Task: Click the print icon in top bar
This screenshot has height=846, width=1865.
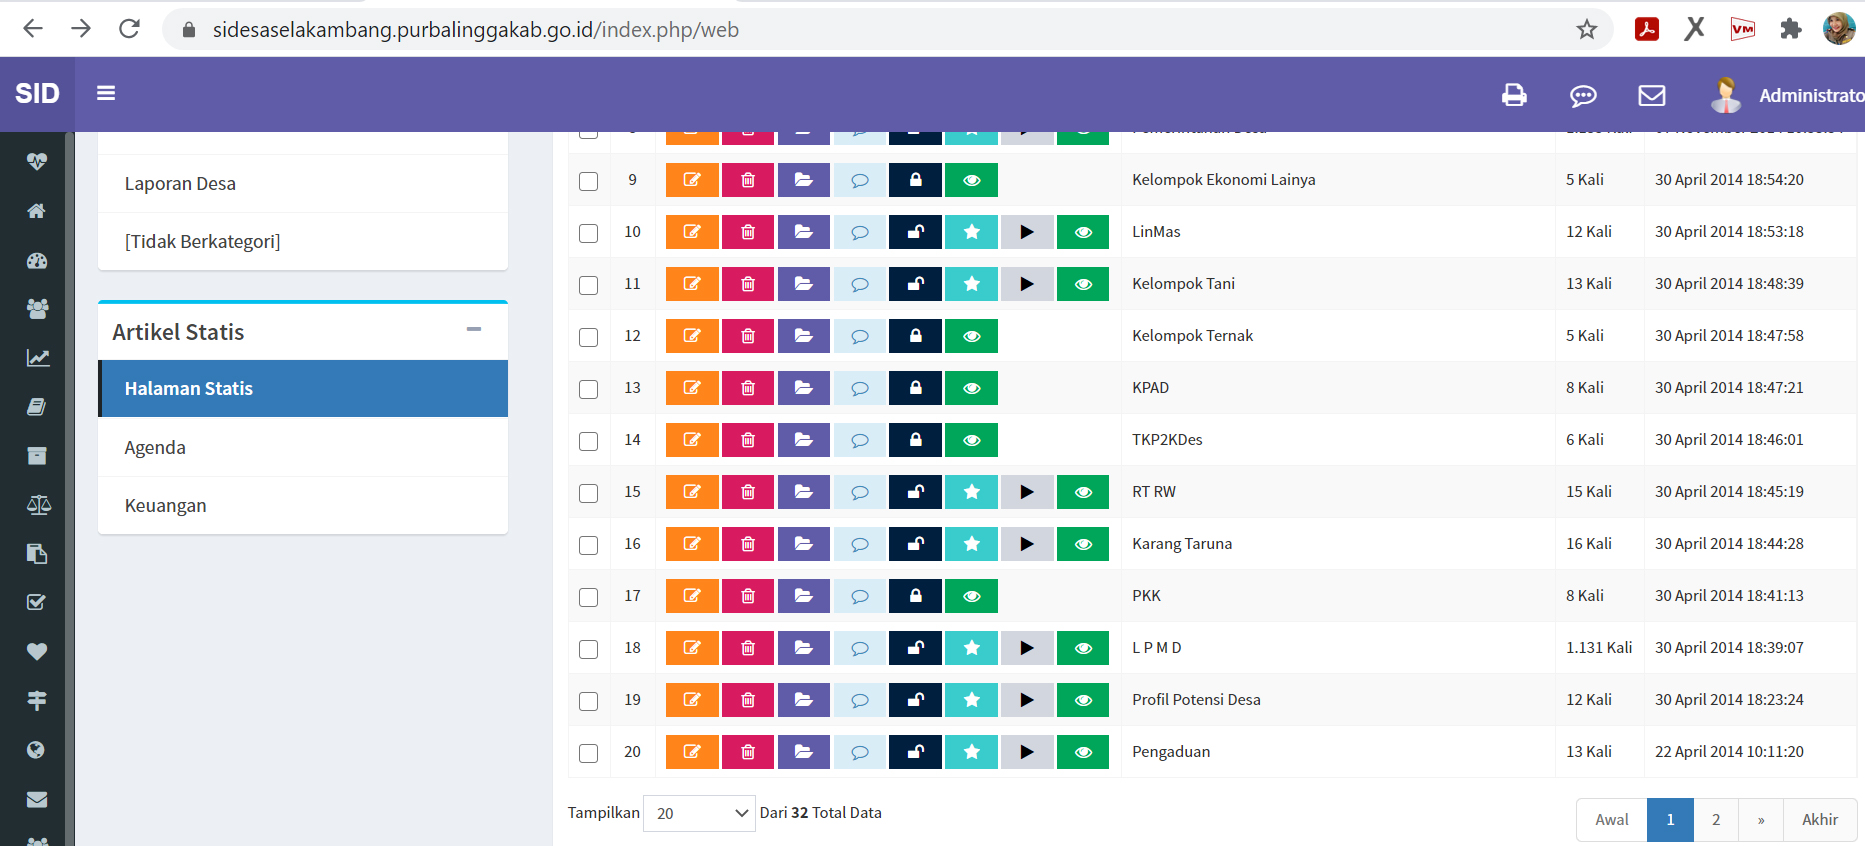Action: [x=1514, y=95]
